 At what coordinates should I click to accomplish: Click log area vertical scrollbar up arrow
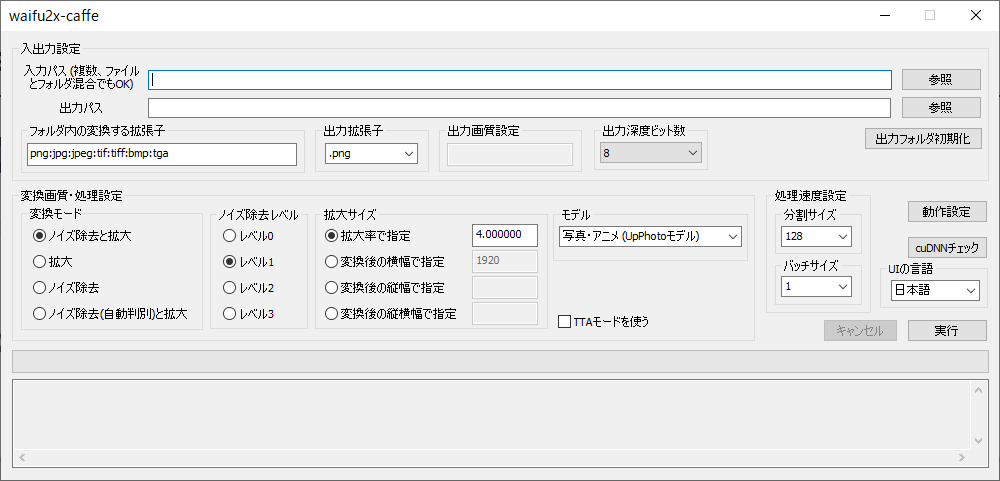[979, 390]
